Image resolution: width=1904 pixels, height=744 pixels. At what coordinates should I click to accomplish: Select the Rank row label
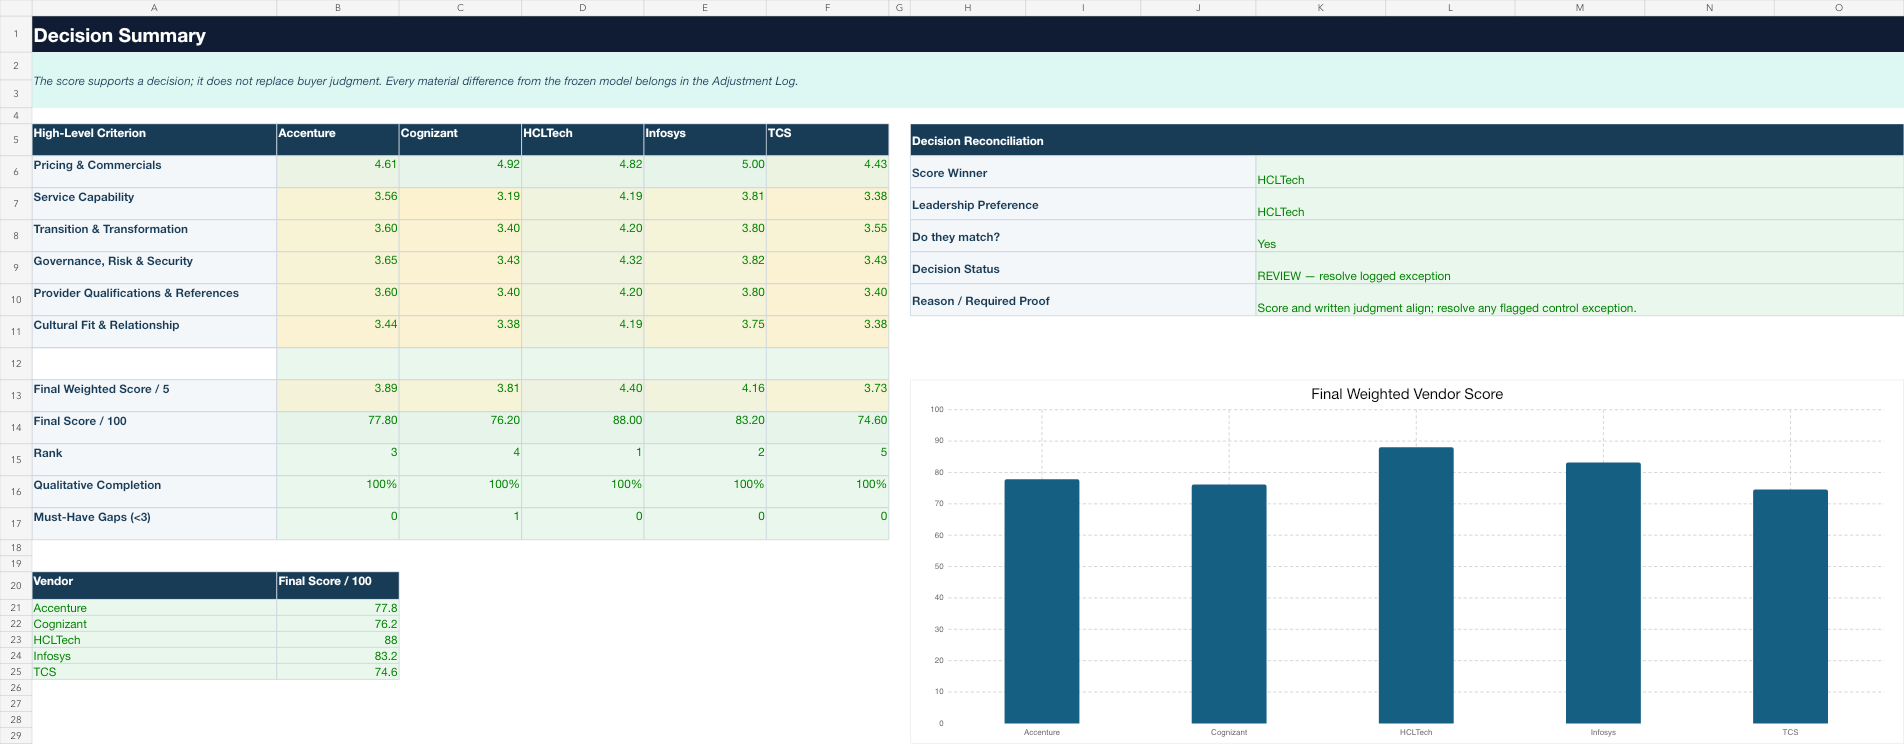(x=154, y=460)
